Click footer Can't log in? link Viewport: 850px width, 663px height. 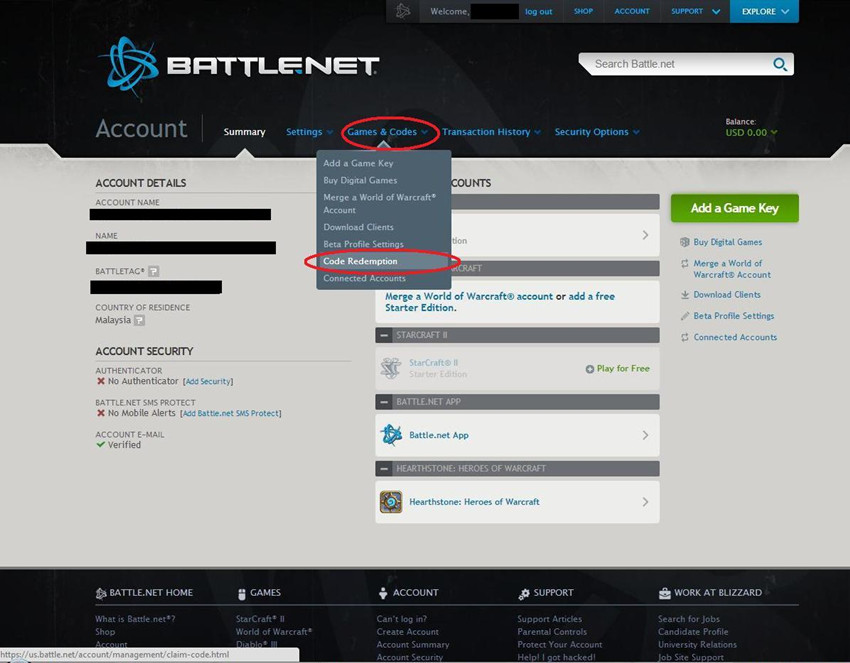(x=402, y=619)
